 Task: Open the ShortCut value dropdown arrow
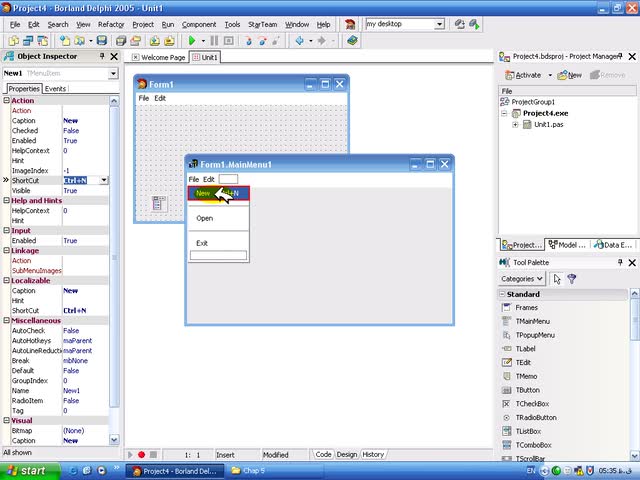point(104,180)
